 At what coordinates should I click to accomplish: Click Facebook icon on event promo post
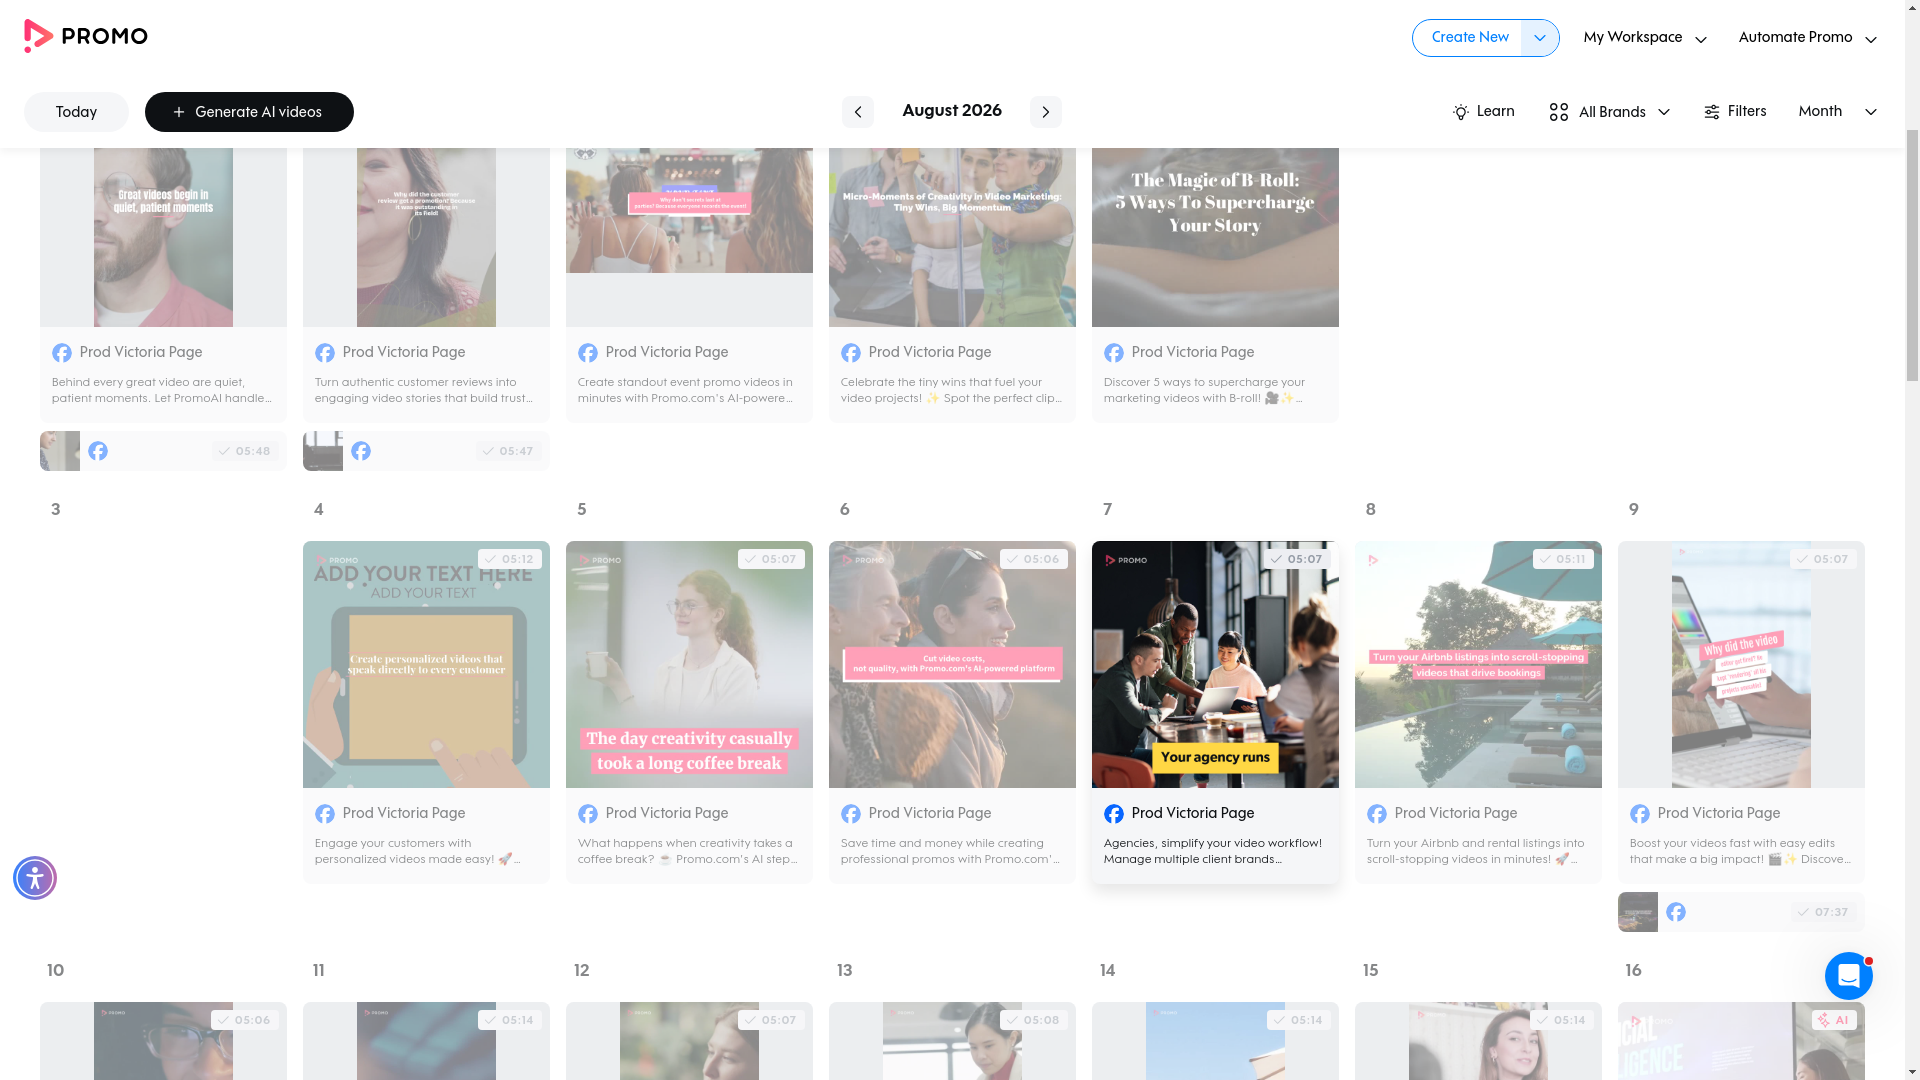pos(588,353)
